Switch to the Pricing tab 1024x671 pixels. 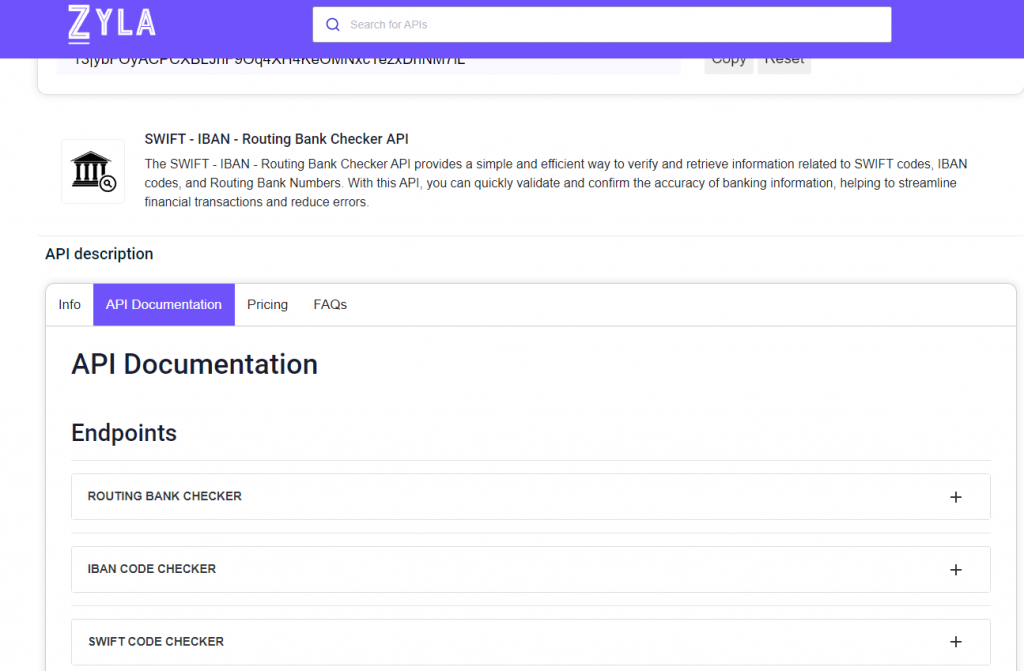tap(267, 304)
